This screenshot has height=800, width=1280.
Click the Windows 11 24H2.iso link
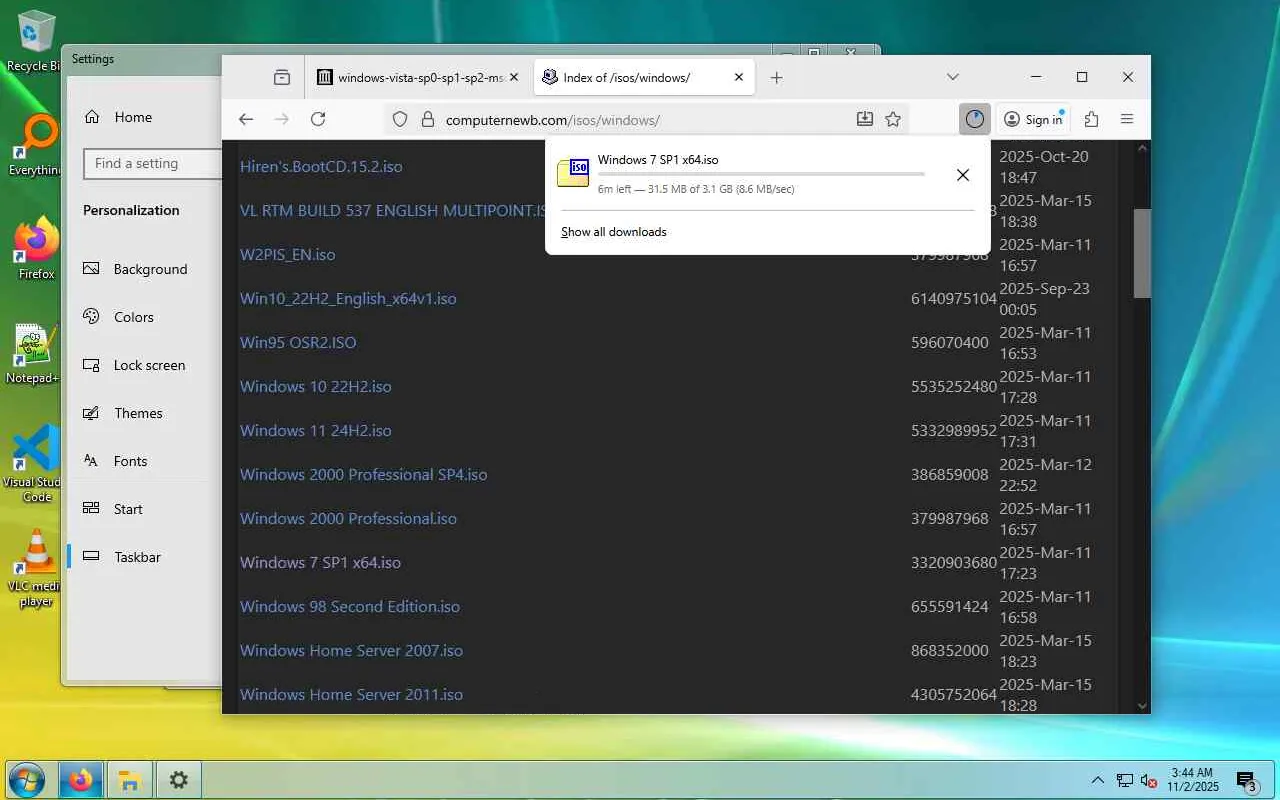(315, 430)
